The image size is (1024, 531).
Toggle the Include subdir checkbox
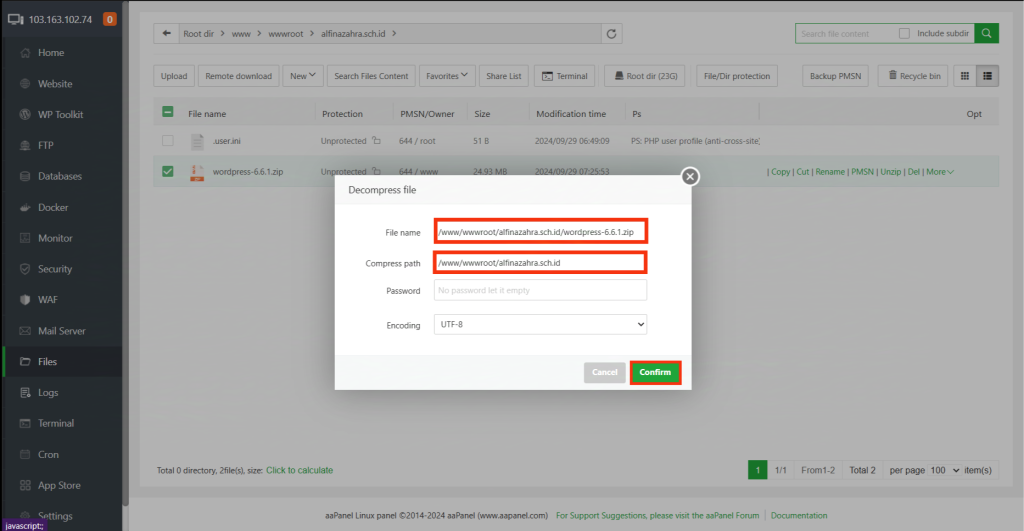pyautogui.click(x=904, y=33)
